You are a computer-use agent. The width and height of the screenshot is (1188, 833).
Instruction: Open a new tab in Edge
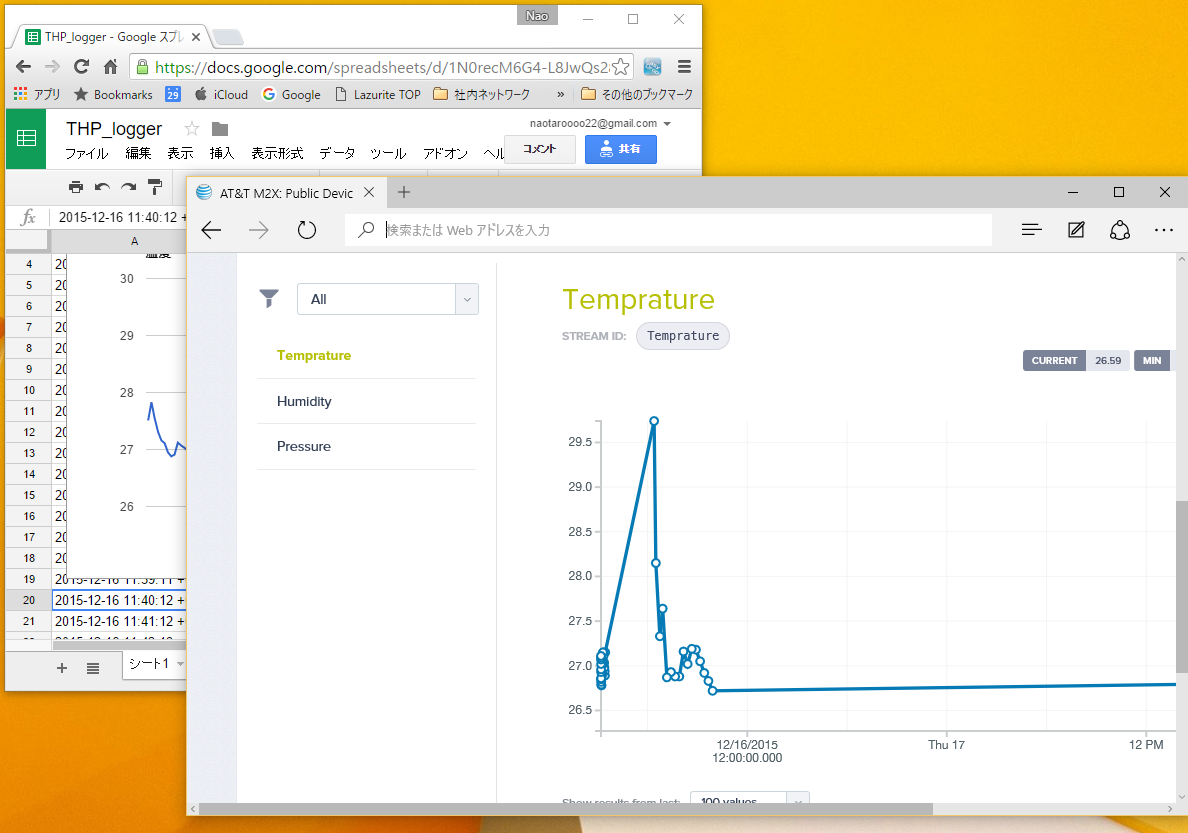pyautogui.click(x=404, y=193)
